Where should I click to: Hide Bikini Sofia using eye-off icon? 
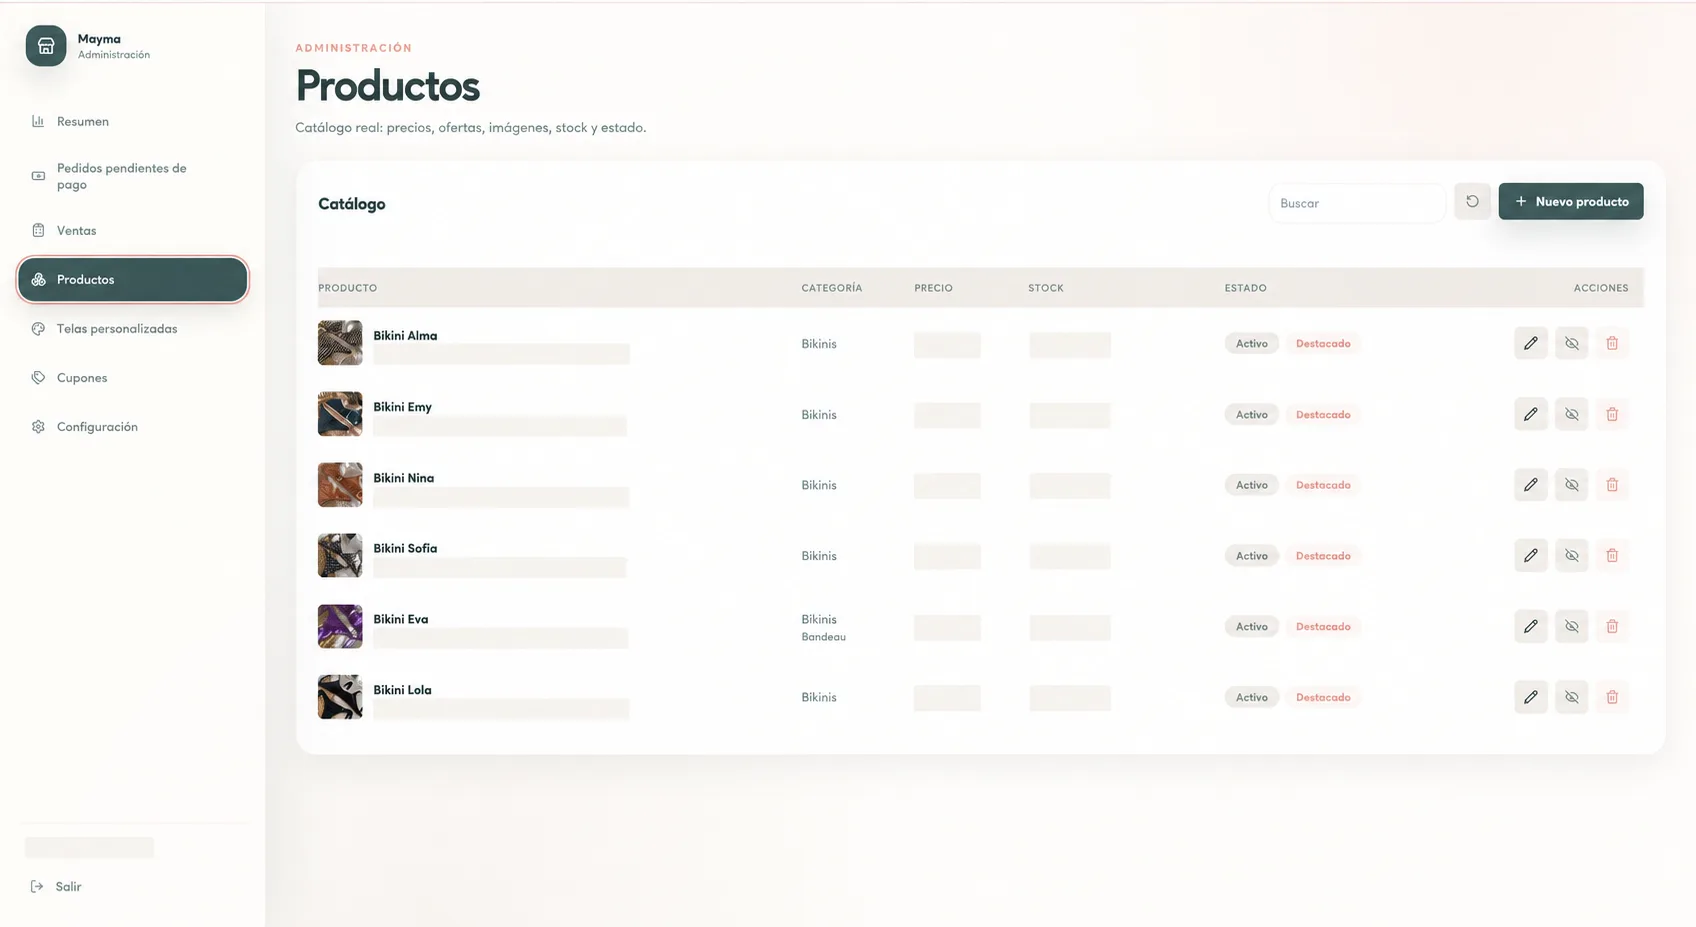pos(1572,555)
